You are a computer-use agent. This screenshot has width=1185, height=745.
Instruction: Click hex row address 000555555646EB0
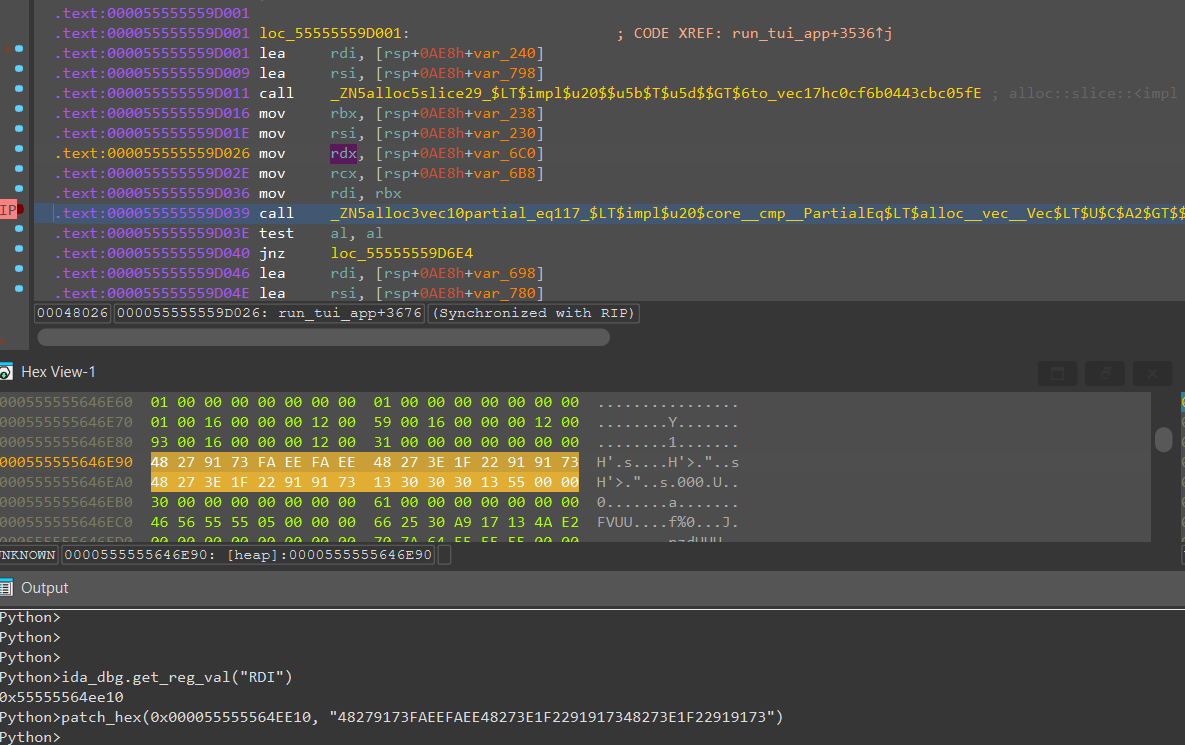click(67, 502)
